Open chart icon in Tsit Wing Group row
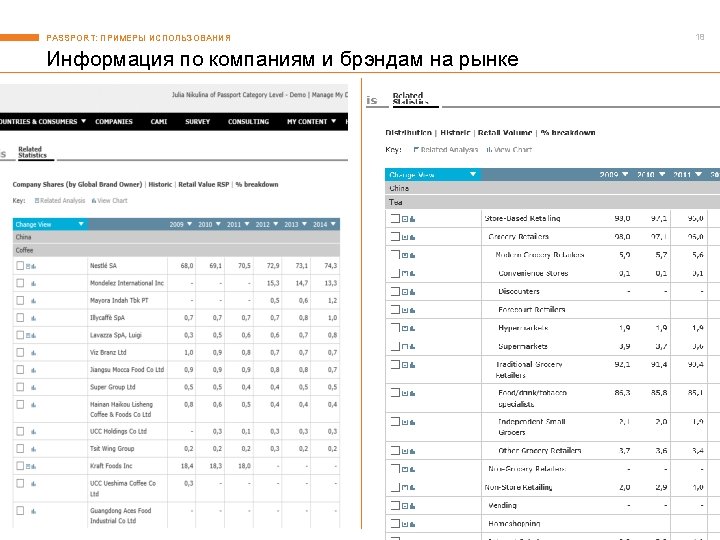 click(x=34, y=449)
